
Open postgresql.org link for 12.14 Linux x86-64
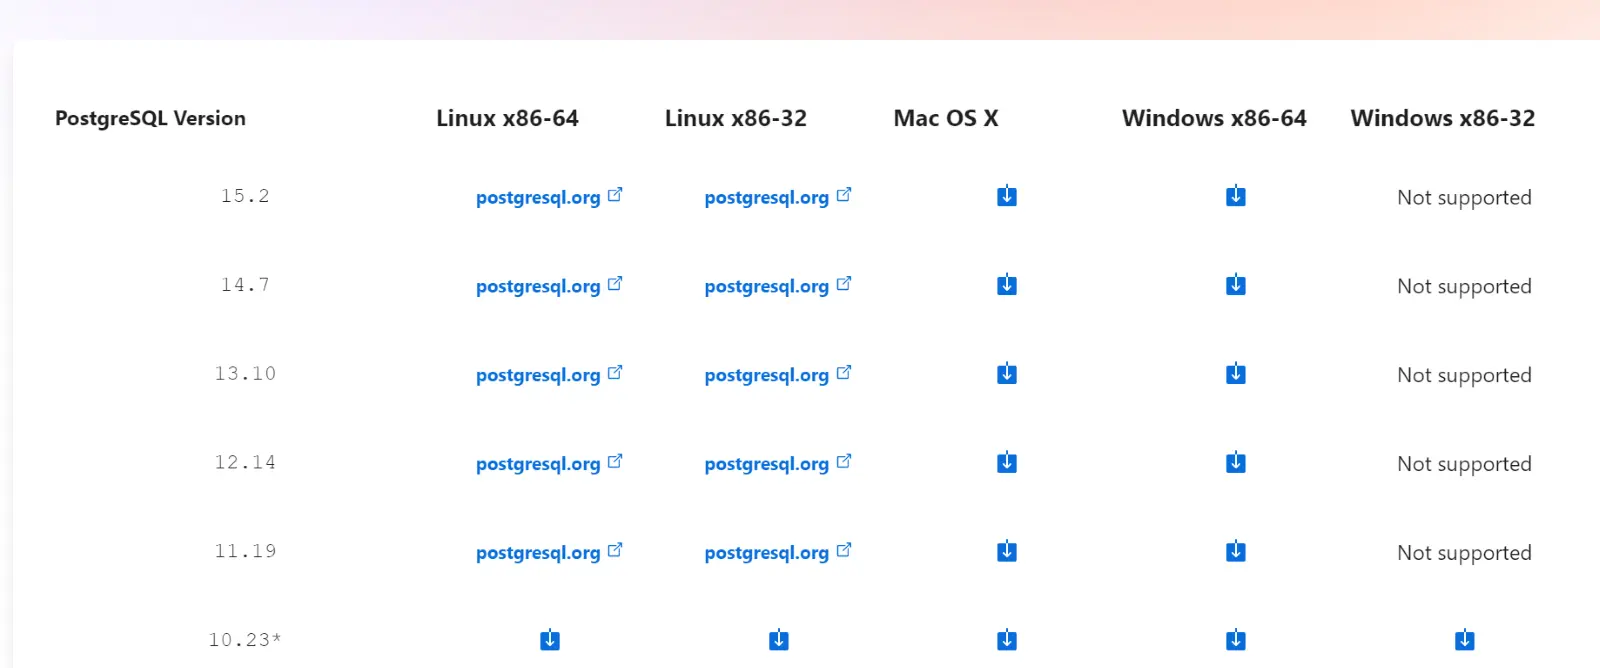point(549,464)
